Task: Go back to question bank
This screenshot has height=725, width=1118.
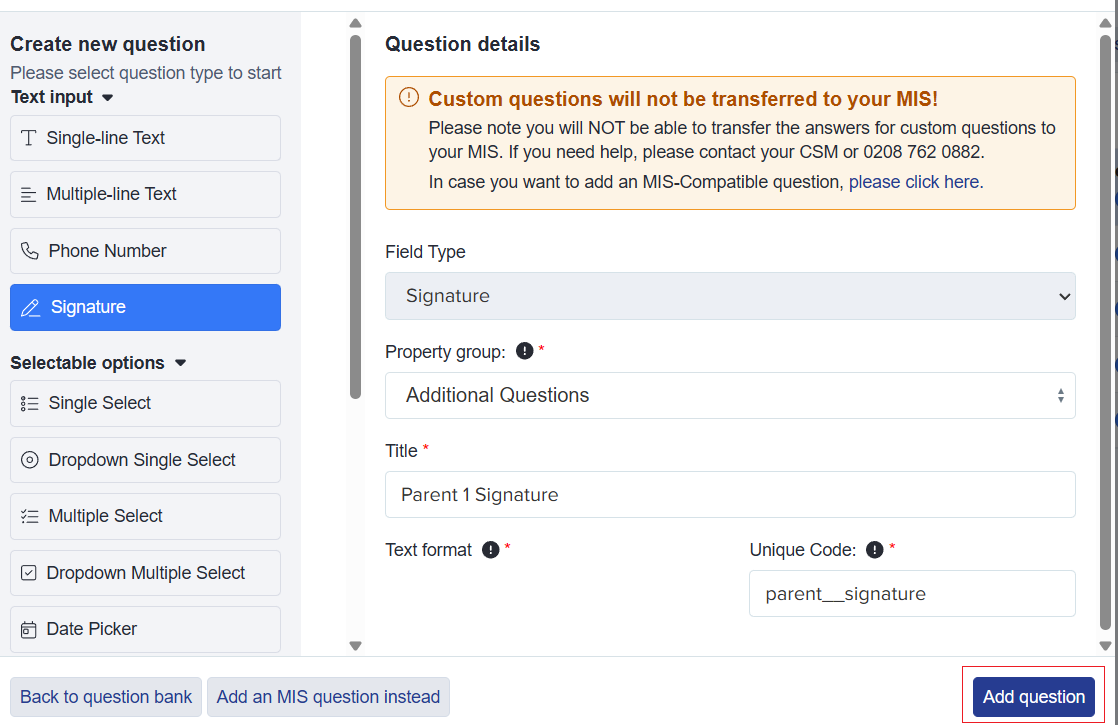Action: tap(106, 696)
